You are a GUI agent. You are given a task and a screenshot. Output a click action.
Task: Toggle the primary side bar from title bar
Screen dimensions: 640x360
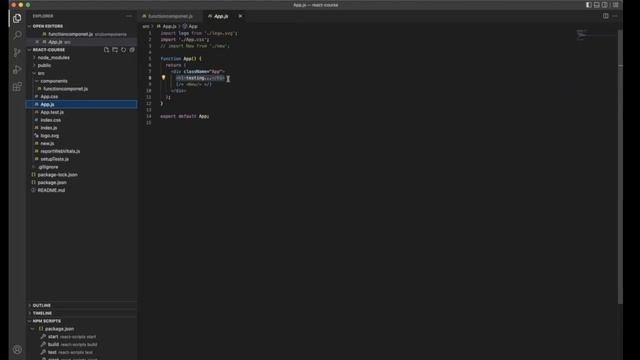589,5
